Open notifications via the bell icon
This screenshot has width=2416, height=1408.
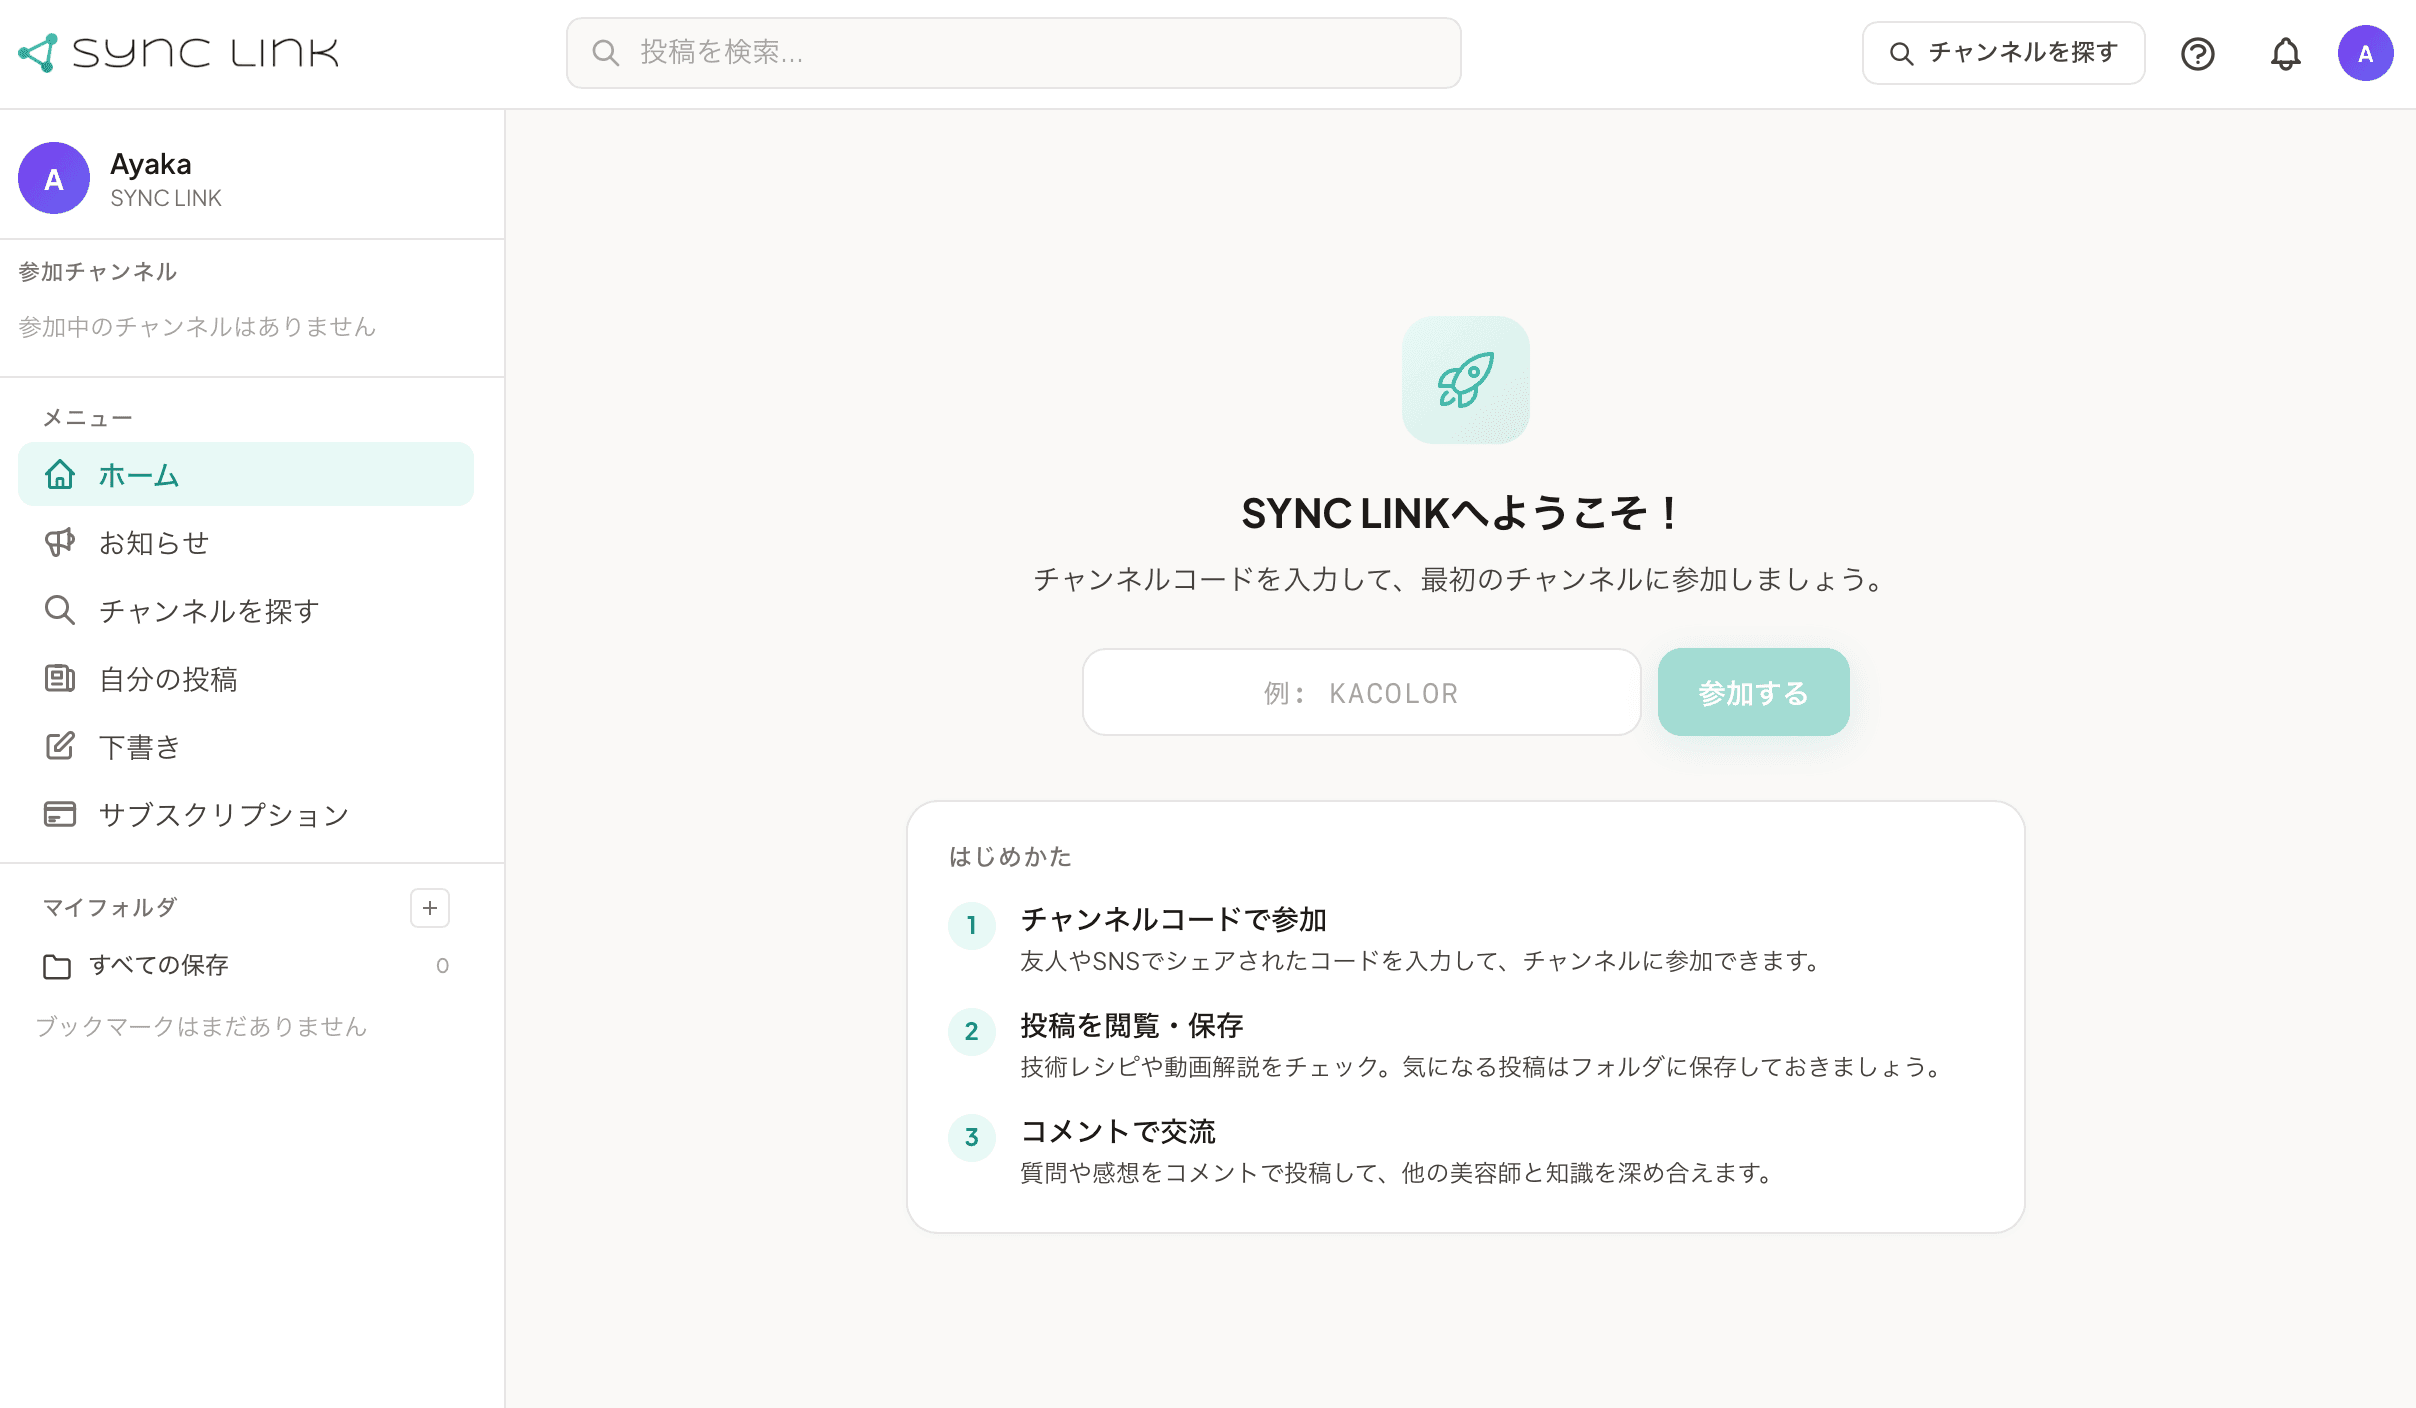(x=2286, y=53)
